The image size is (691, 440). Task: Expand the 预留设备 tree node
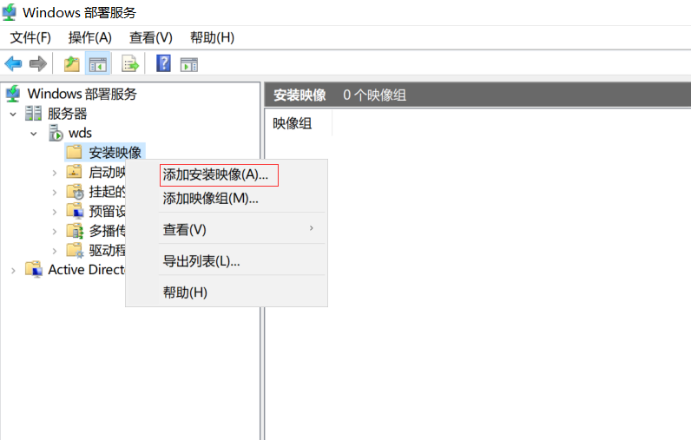point(54,212)
